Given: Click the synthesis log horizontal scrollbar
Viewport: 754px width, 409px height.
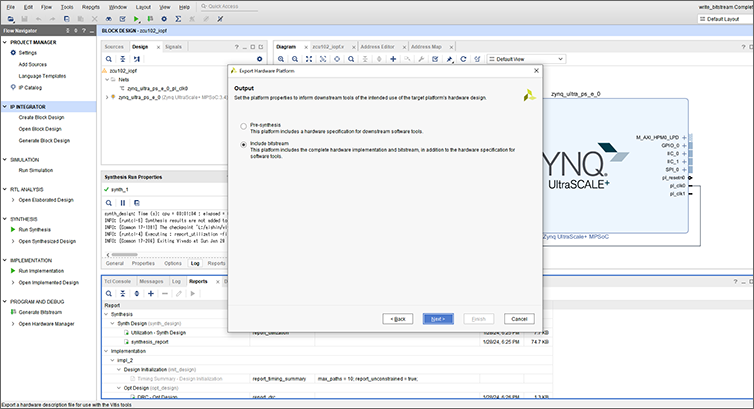Looking at the screenshot, I should 125,255.
